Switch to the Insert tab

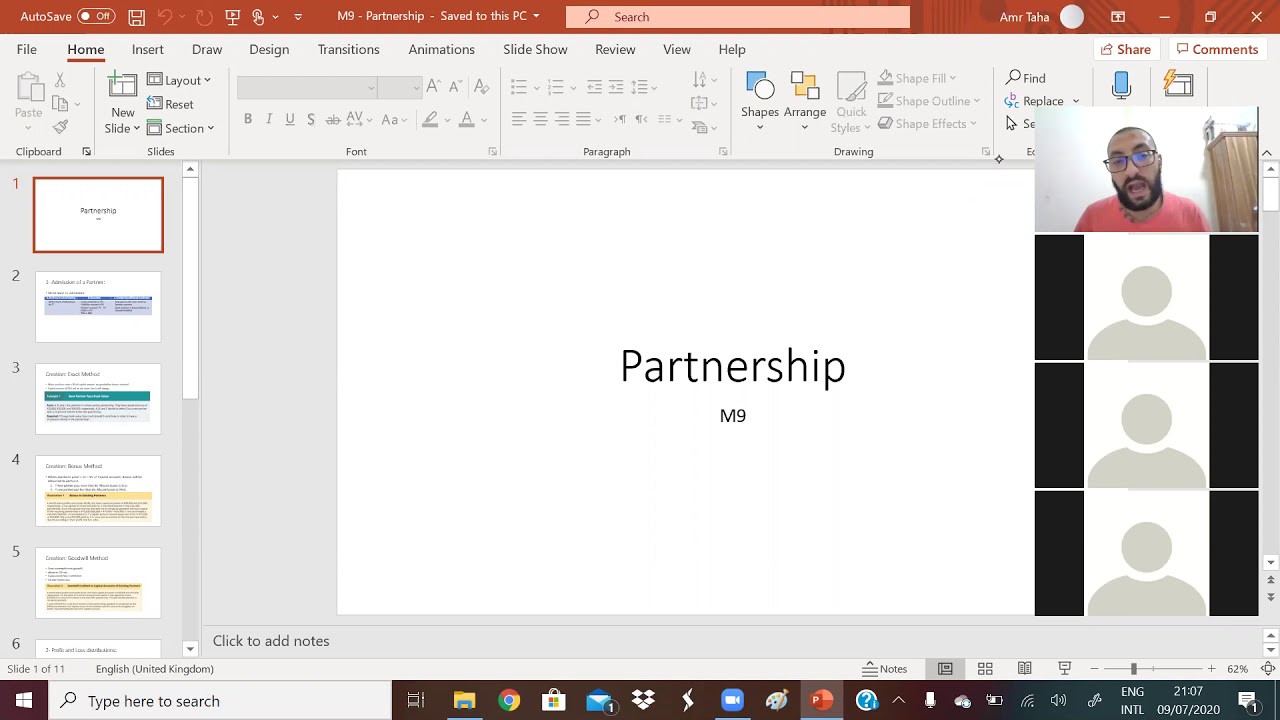coord(147,49)
